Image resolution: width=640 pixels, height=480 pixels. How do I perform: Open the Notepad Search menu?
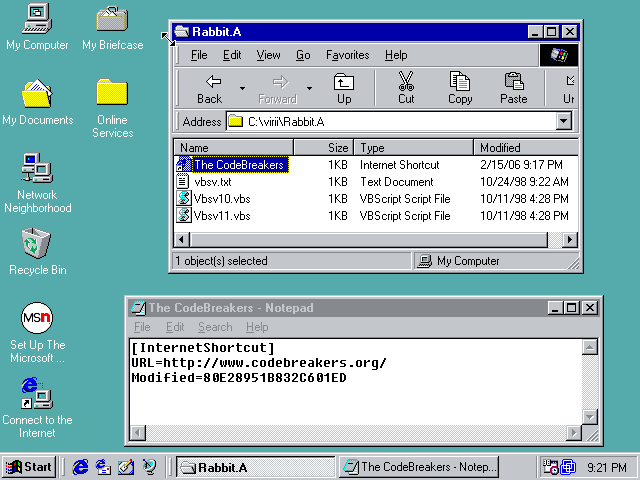click(x=215, y=327)
